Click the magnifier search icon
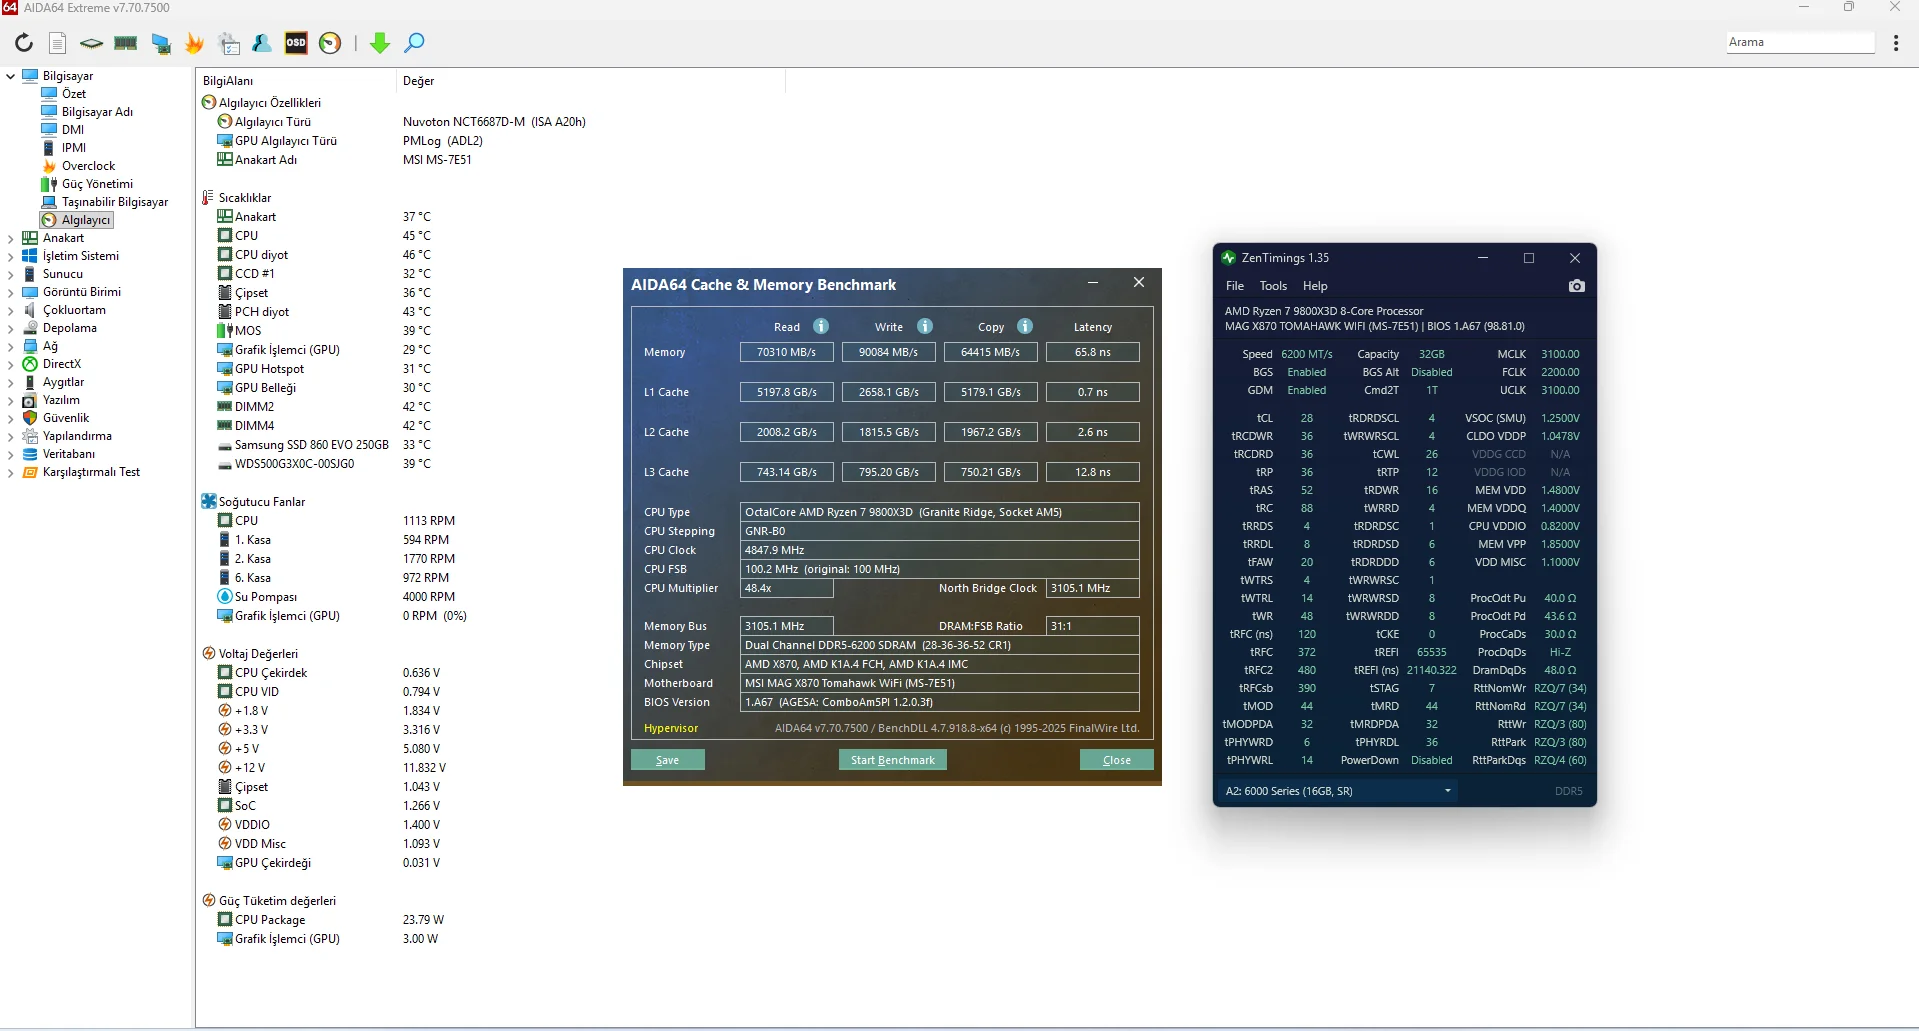 coord(414,43)
